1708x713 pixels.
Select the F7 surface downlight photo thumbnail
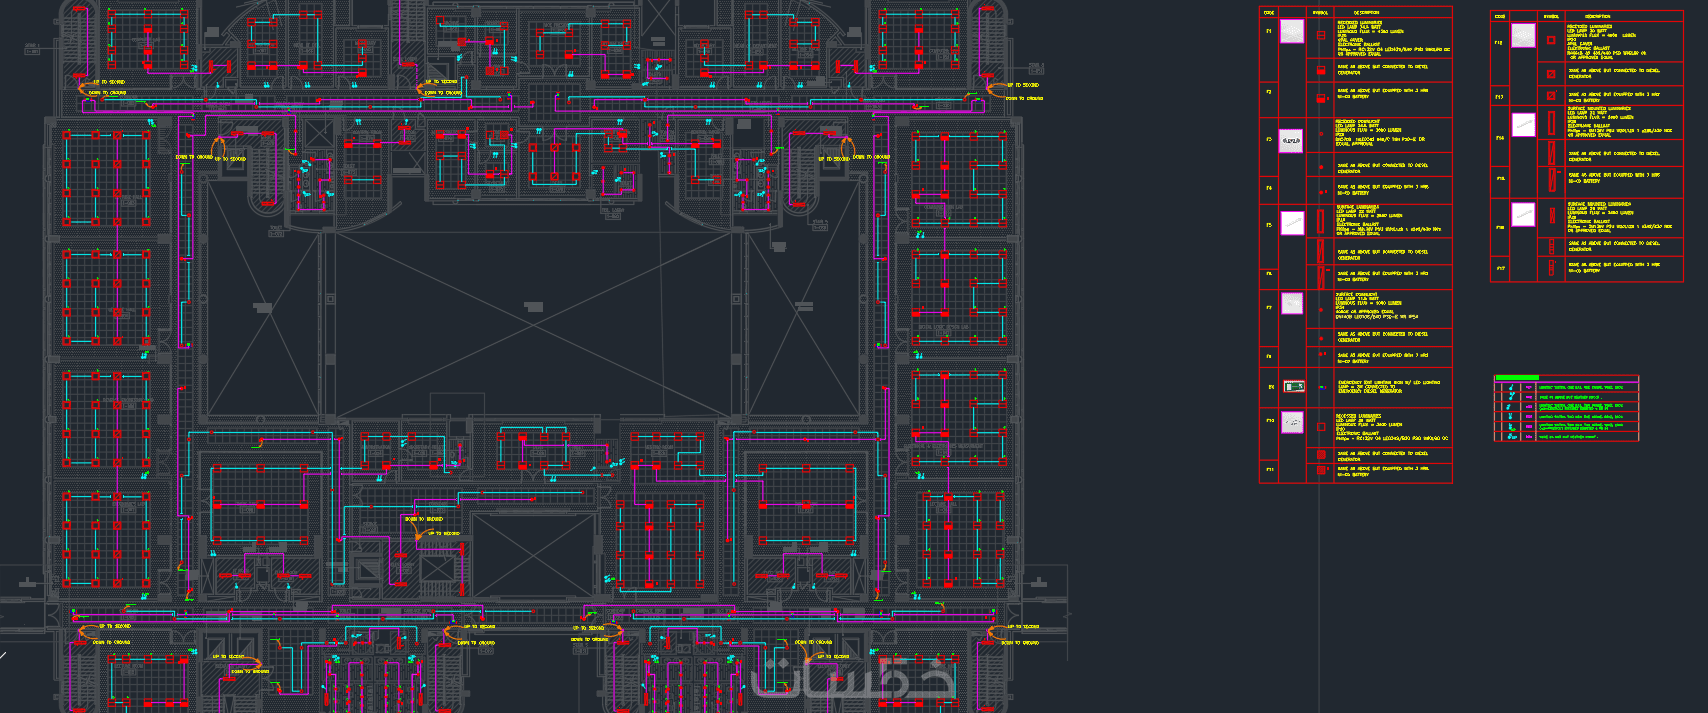coord(1292,303)
